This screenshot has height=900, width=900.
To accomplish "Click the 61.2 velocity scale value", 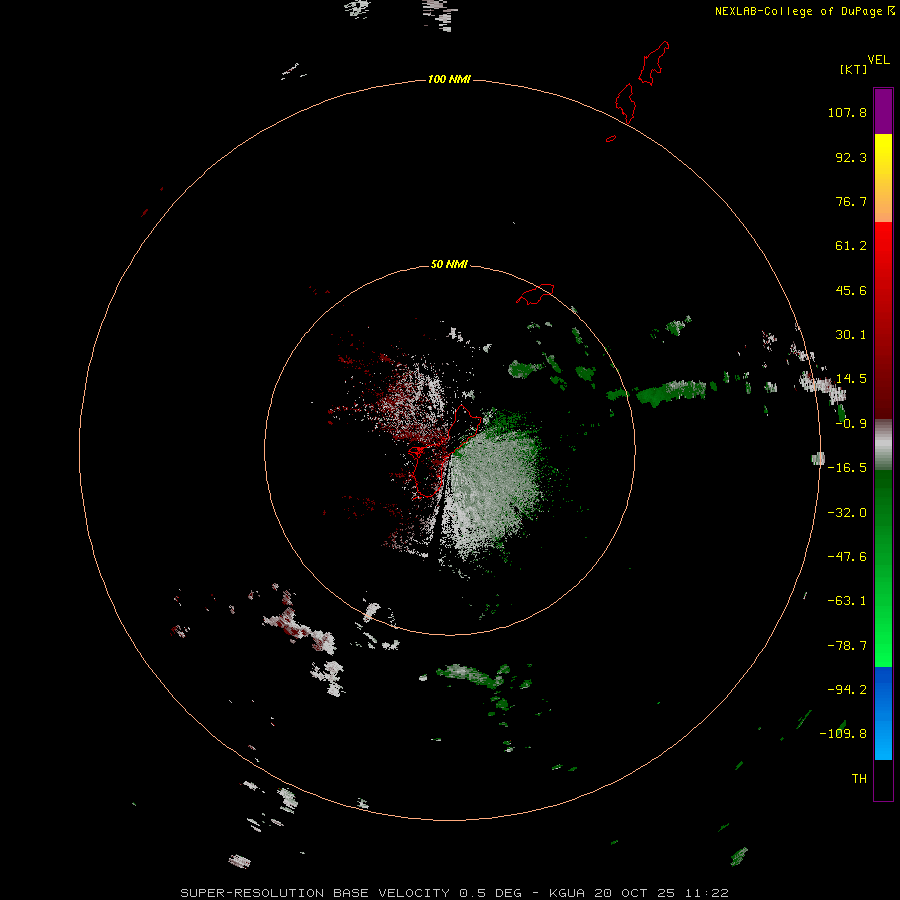I will pos(851,246).
